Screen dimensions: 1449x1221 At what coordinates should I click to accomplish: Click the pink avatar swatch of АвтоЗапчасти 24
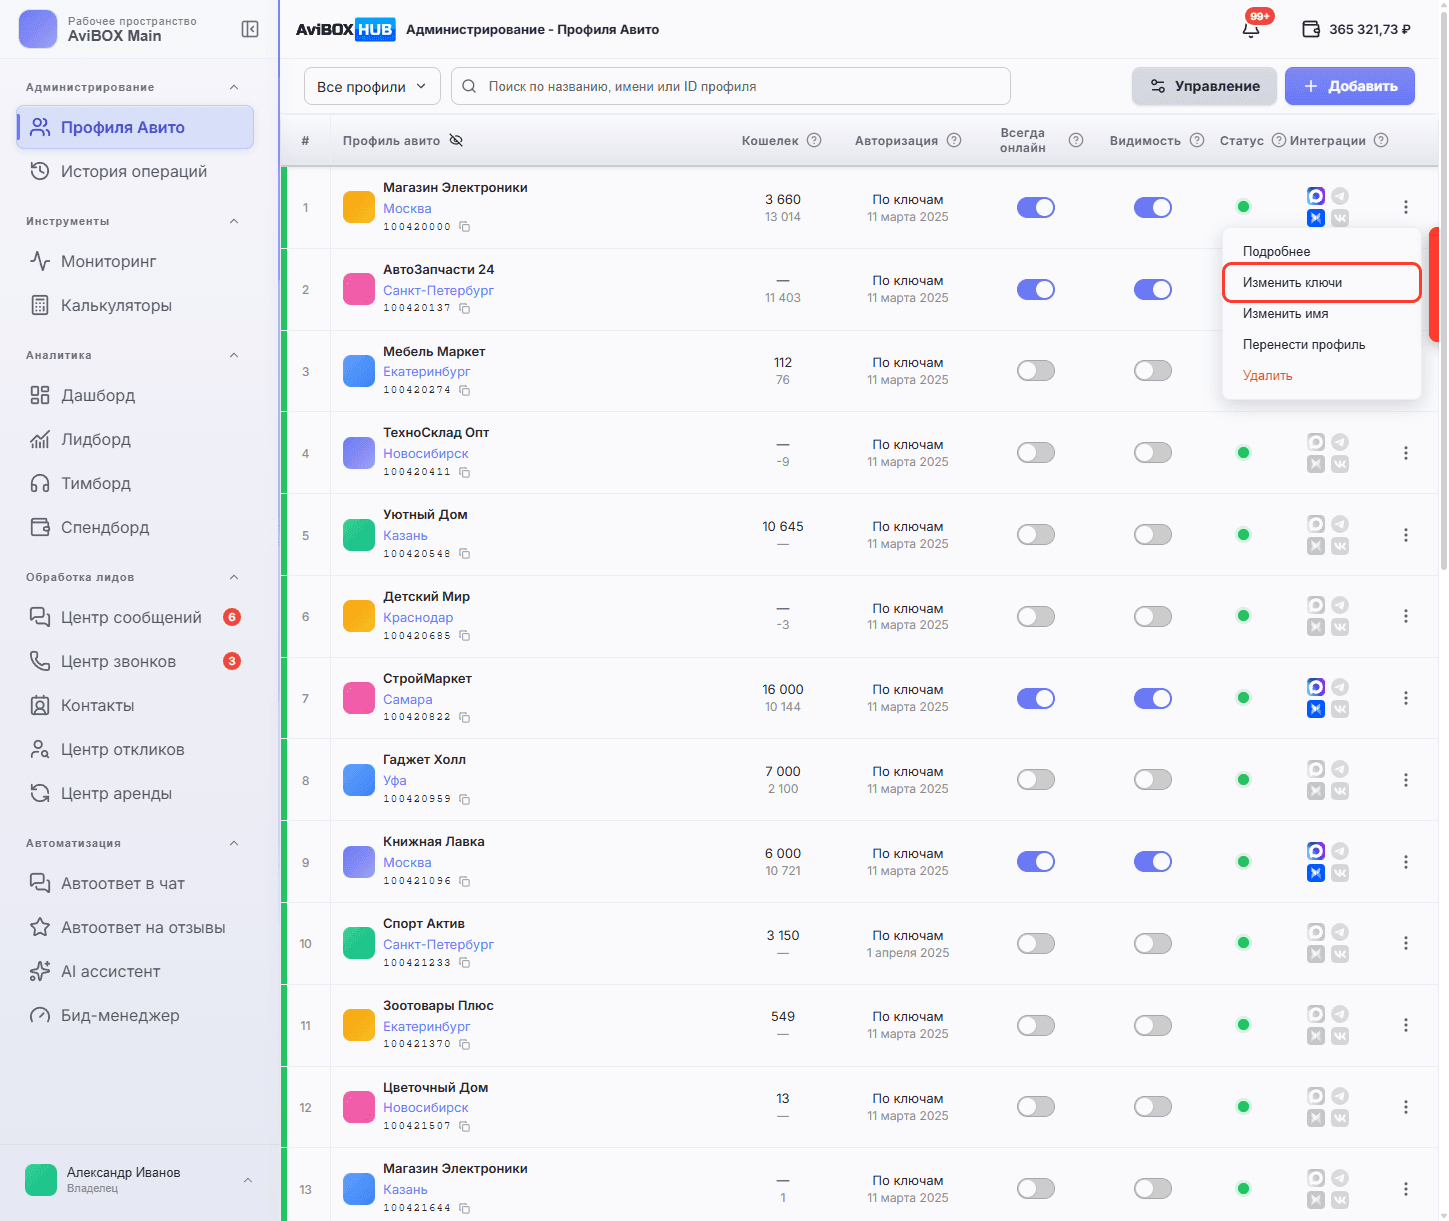[359, 289]
